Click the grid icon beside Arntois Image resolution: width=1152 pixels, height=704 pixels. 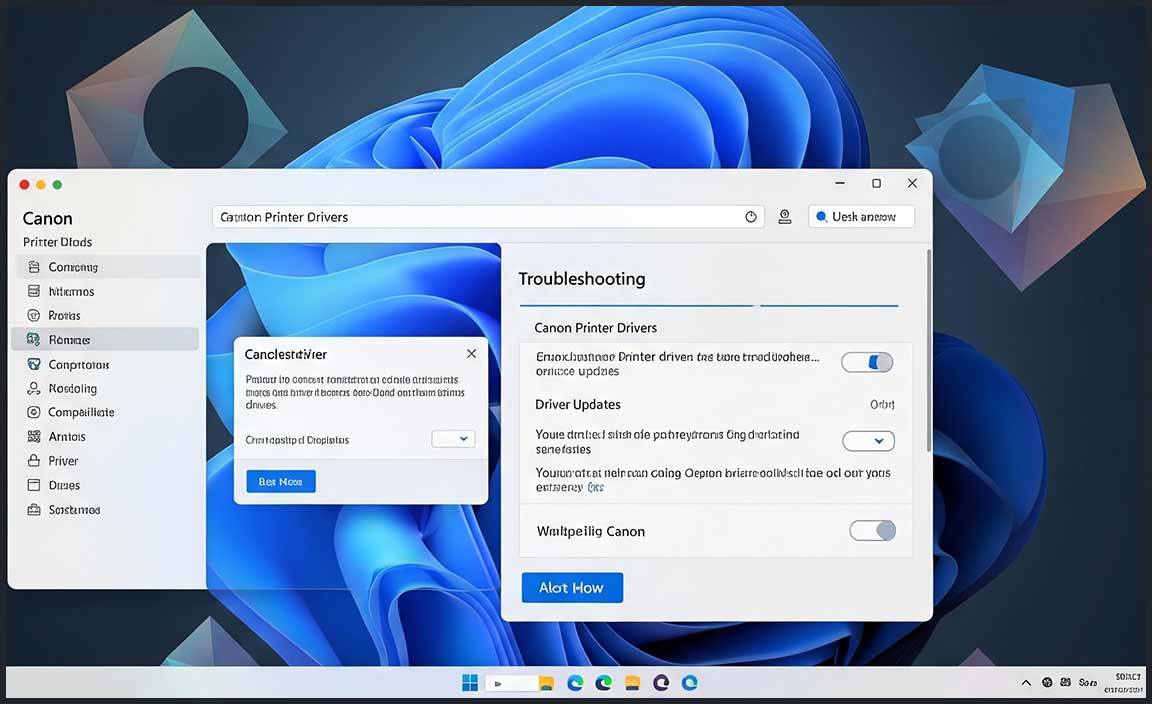pyautogui.click(x=34, y=437)
